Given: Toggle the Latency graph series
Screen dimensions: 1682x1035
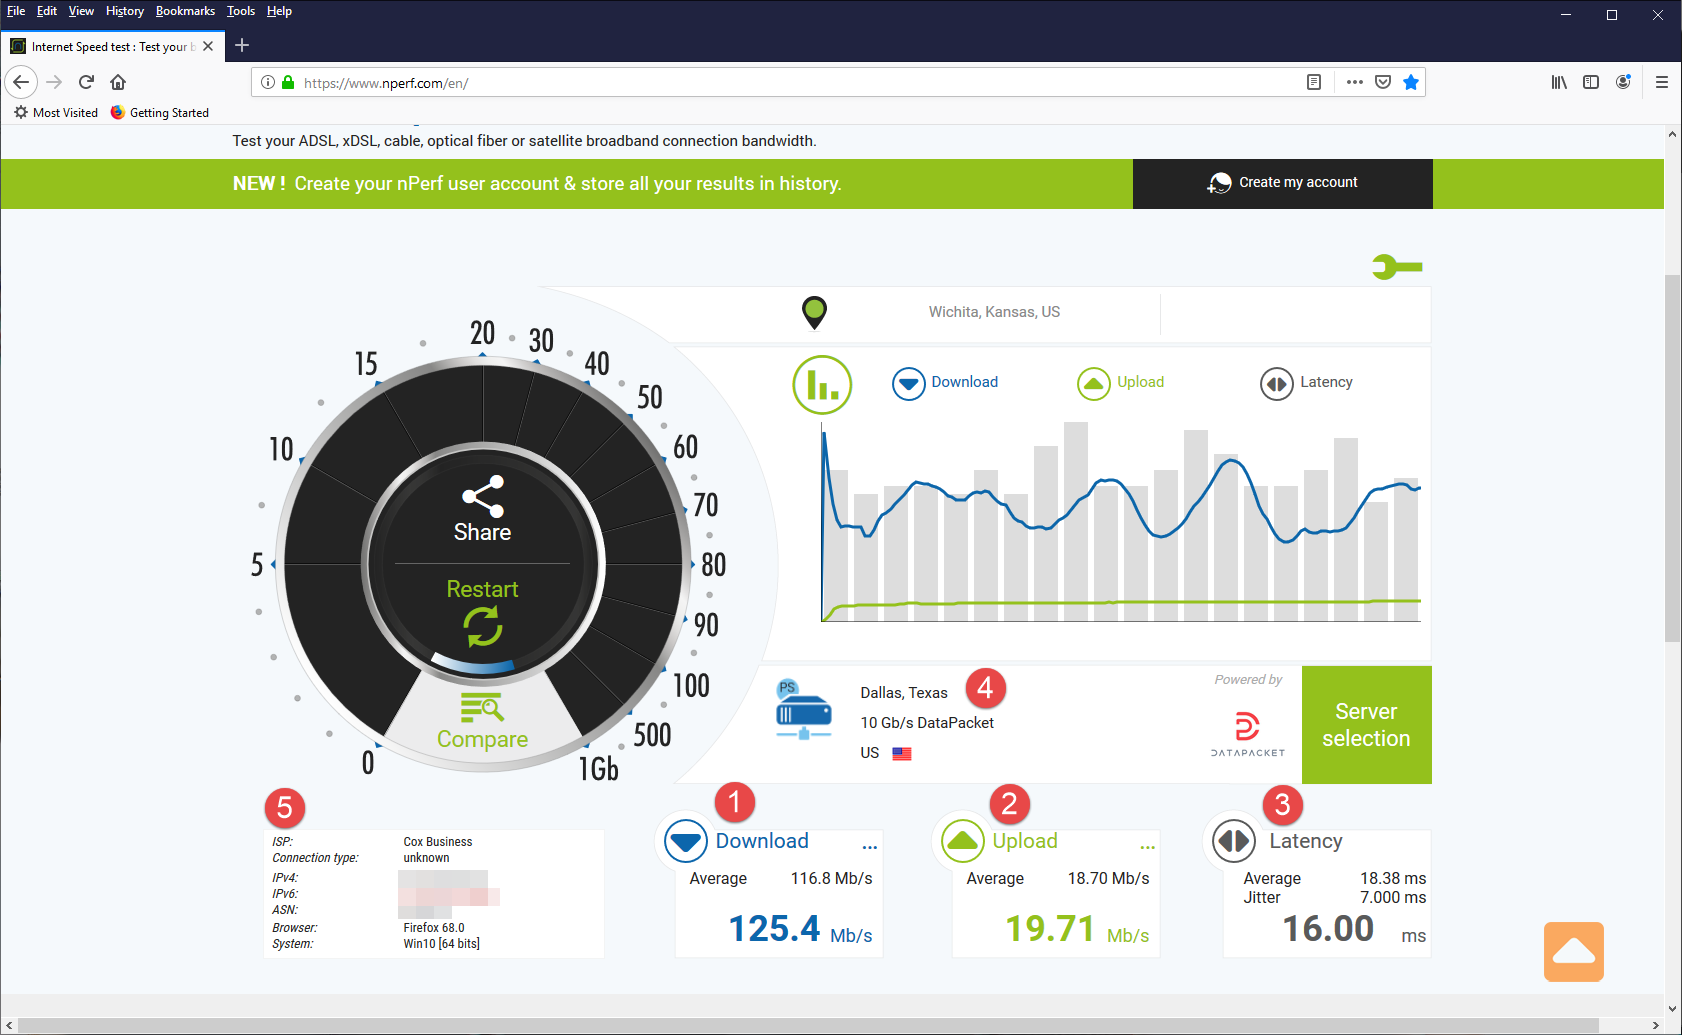Looking at the screenshot, I should coord(1306,383).
